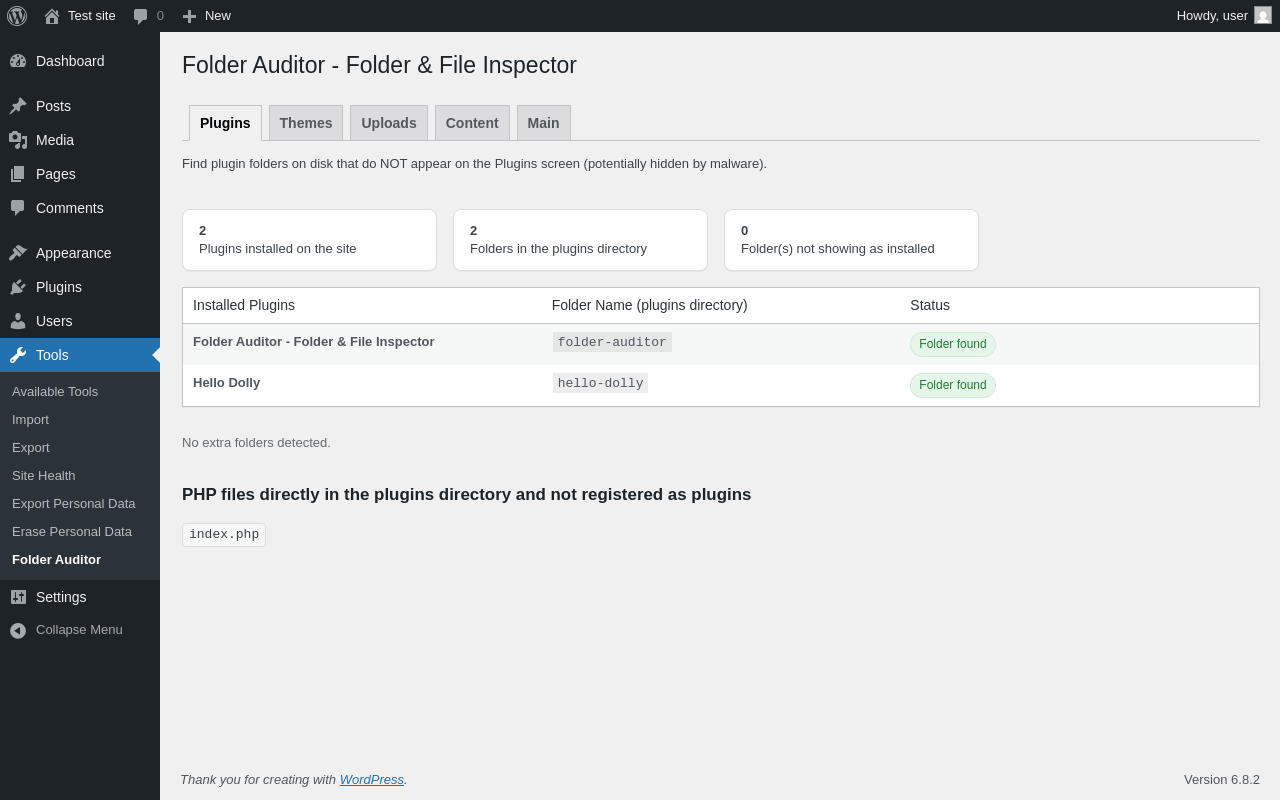Click the Settings sliders icon
1280x800 pixels.
pos(18,597)
